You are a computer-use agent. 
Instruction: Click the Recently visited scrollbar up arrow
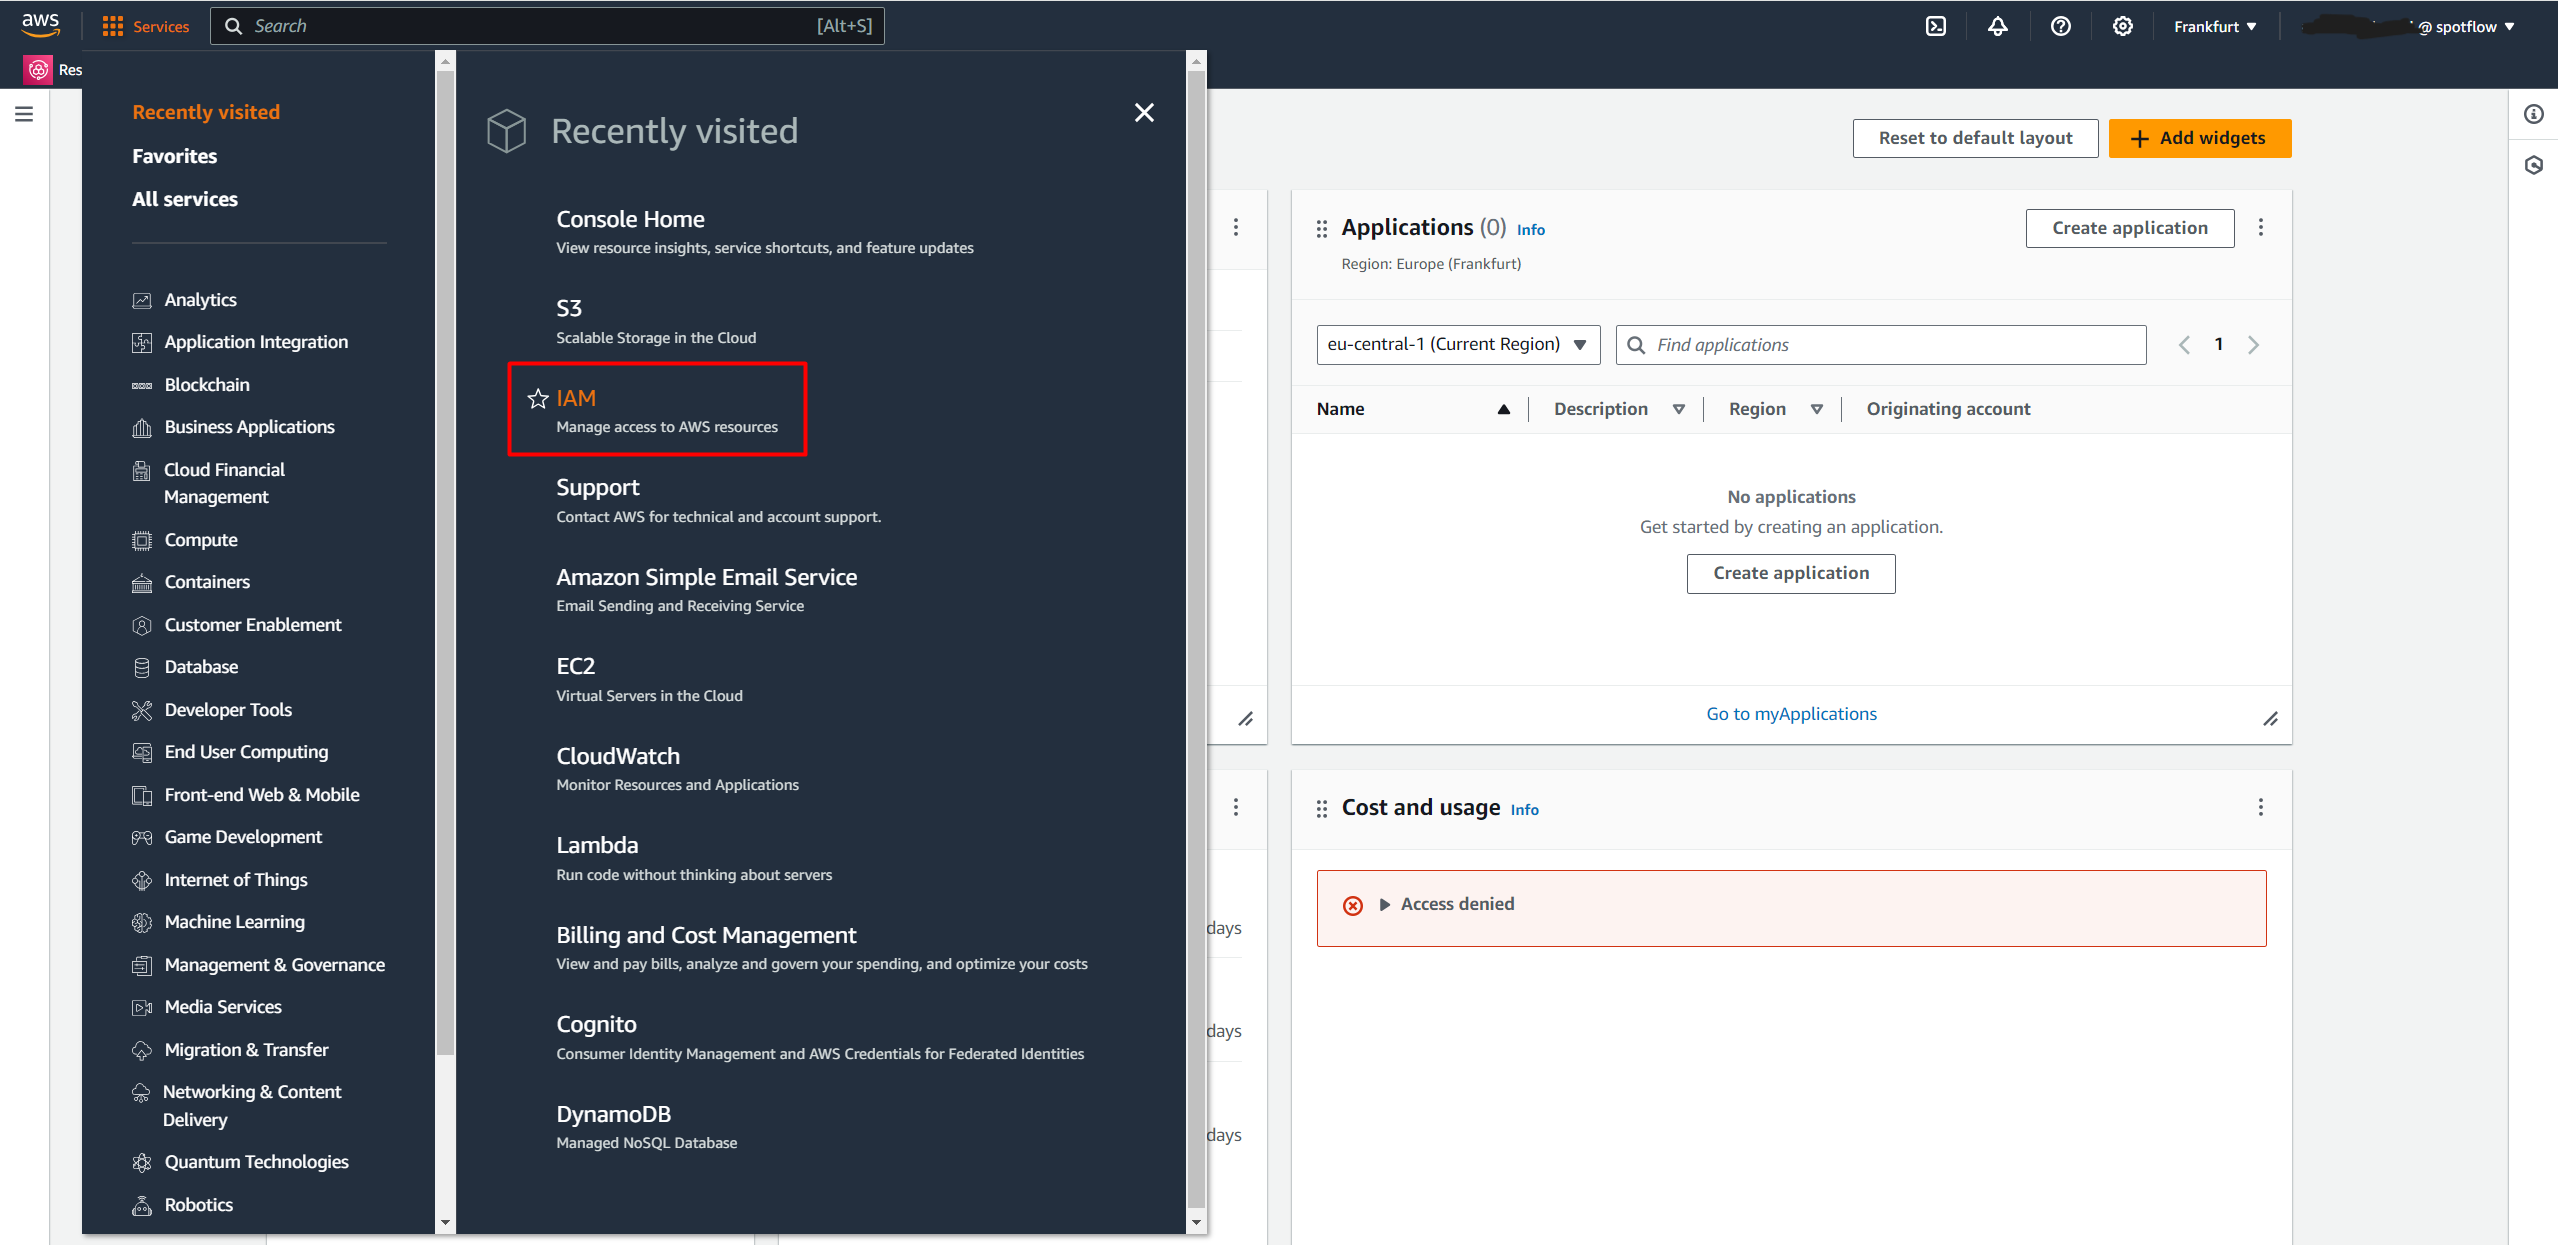pyautogui.click(x=1195, y=62)
